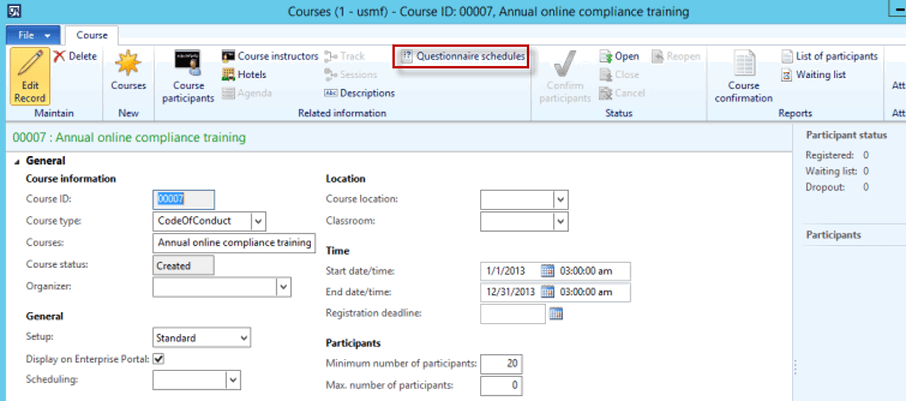Click Max. number of participants field

click(x=502, y=385)
